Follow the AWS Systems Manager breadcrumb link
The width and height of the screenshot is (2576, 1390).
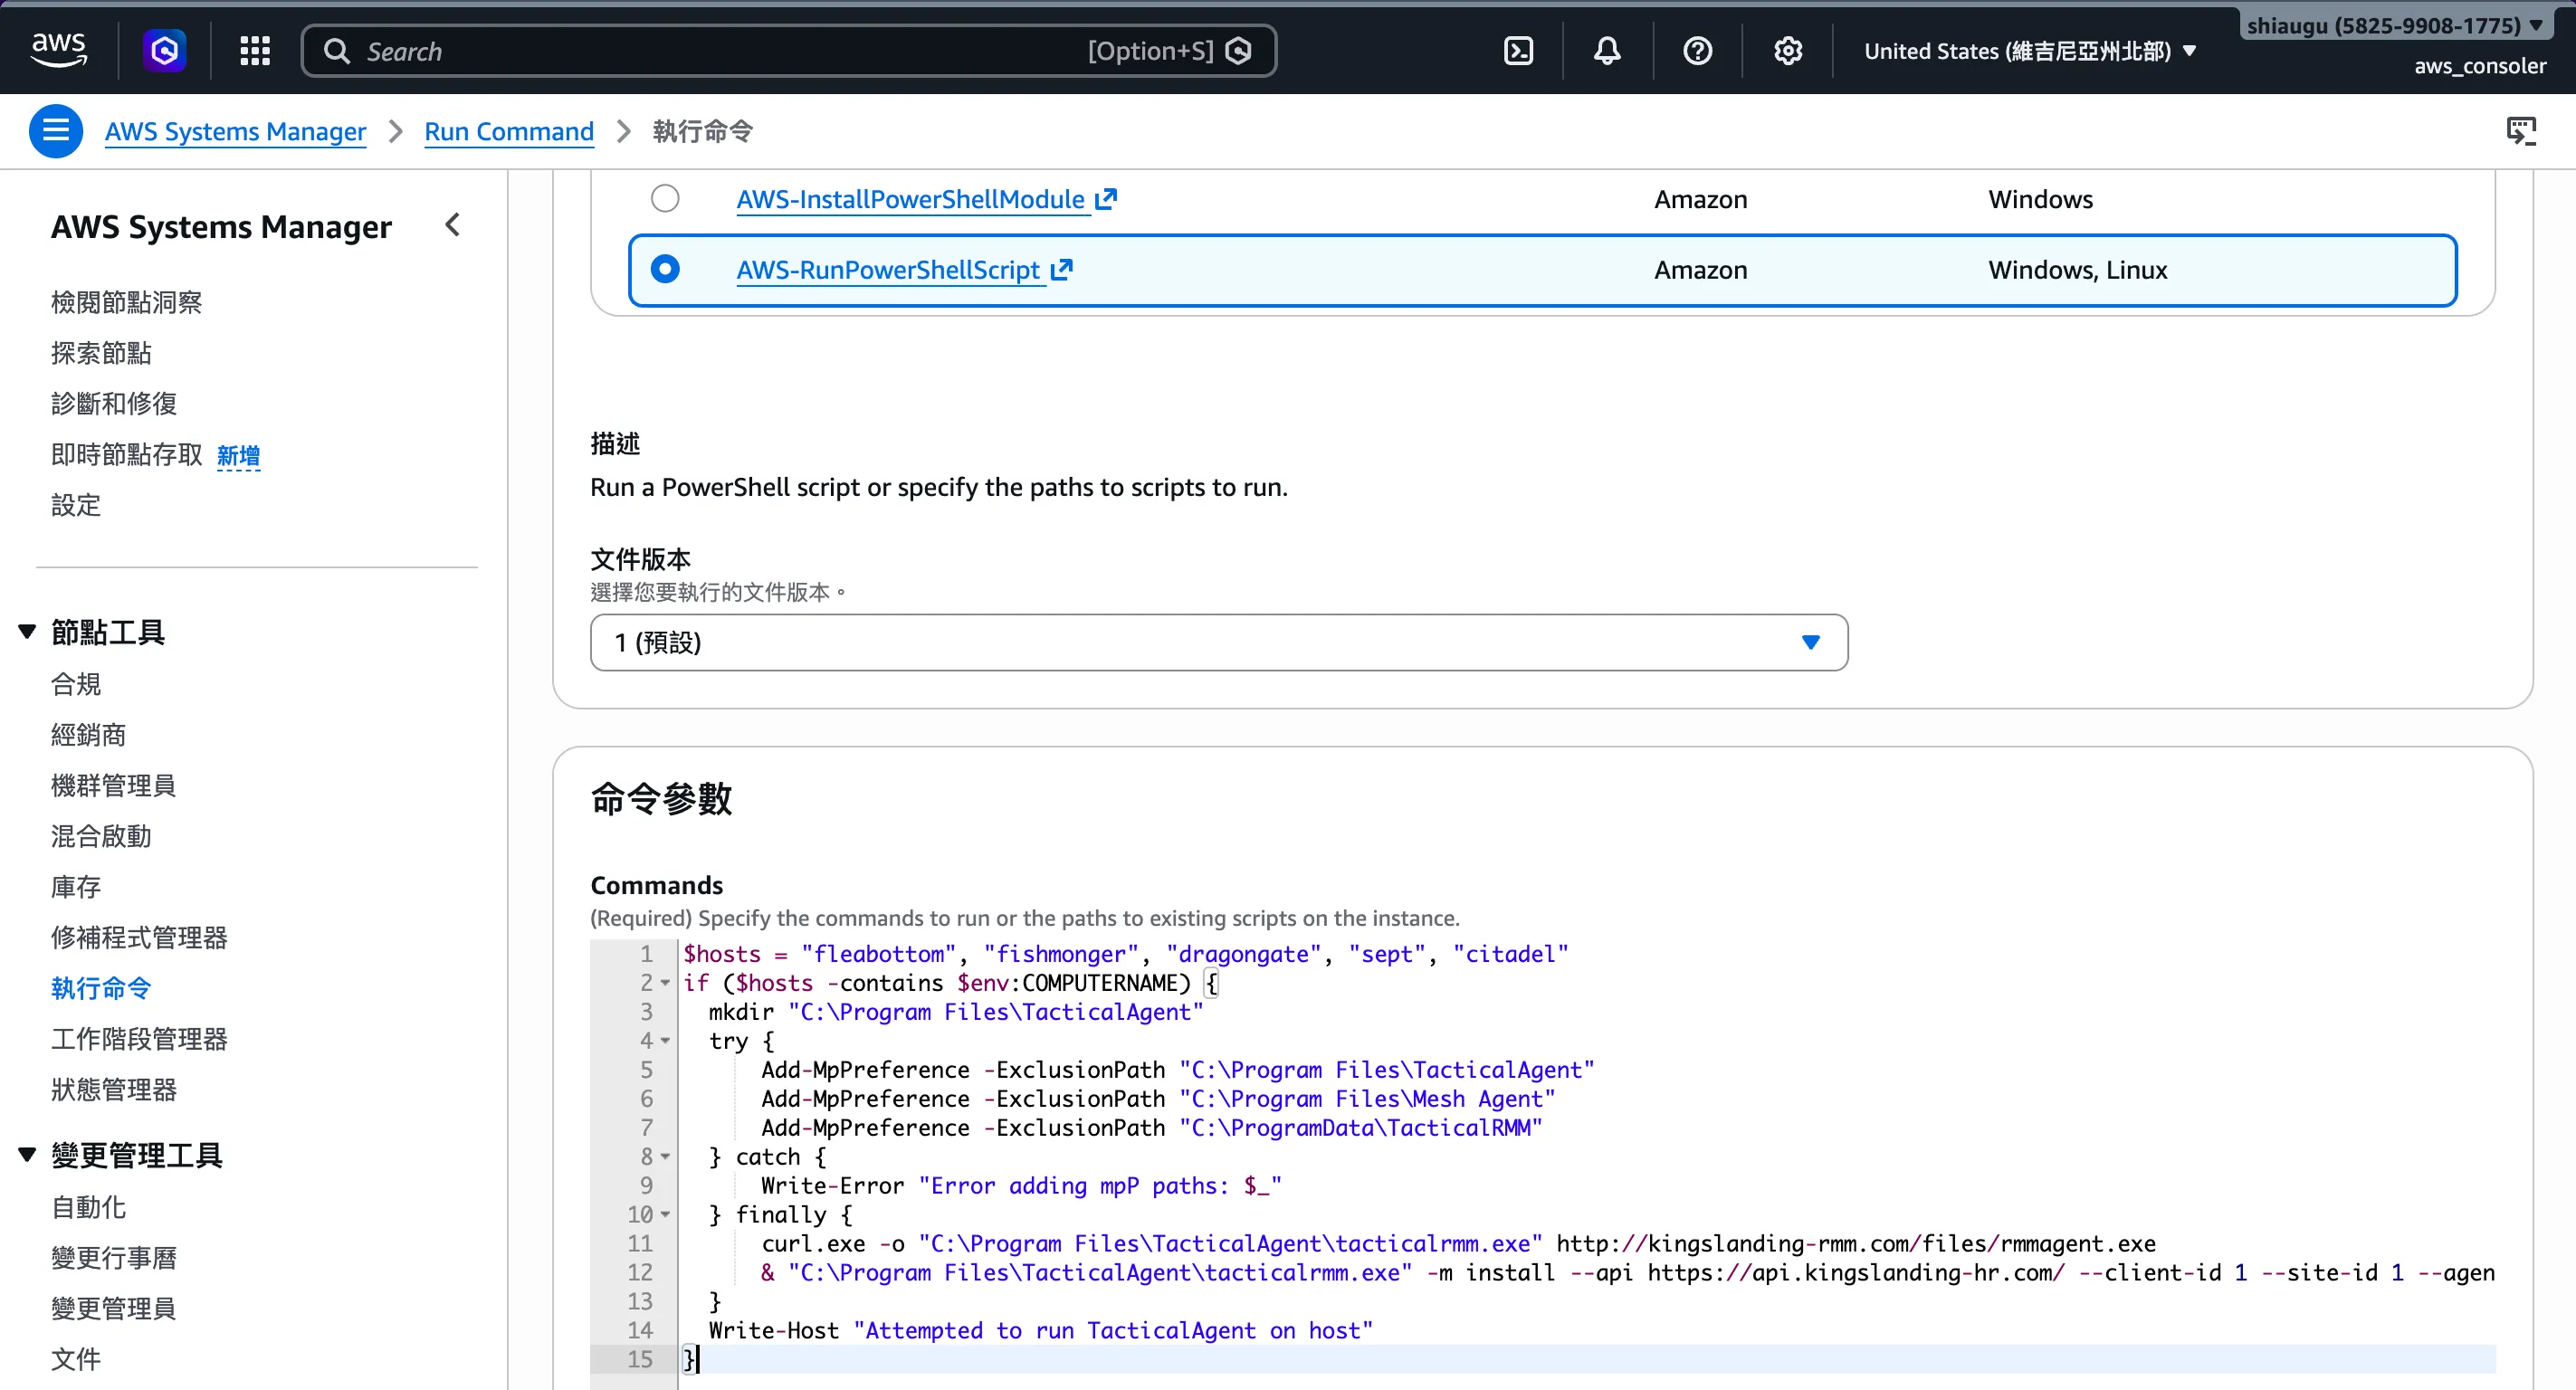236,131
